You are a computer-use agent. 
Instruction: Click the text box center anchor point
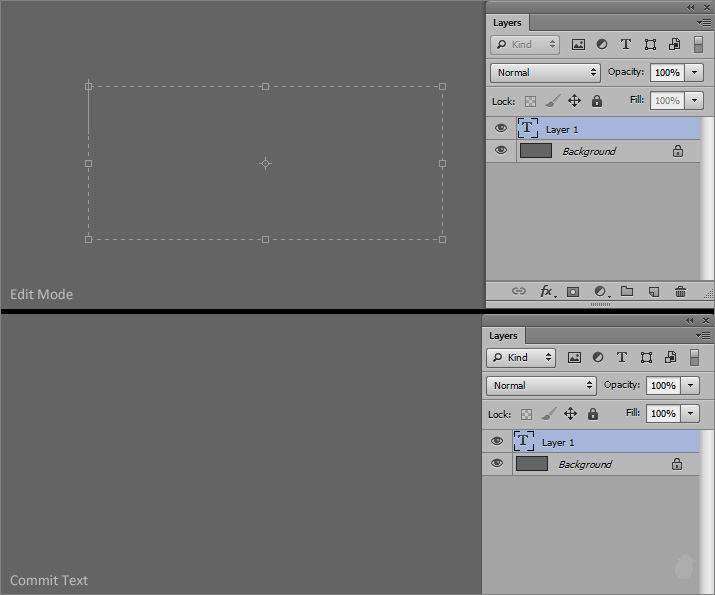(265, 163)
